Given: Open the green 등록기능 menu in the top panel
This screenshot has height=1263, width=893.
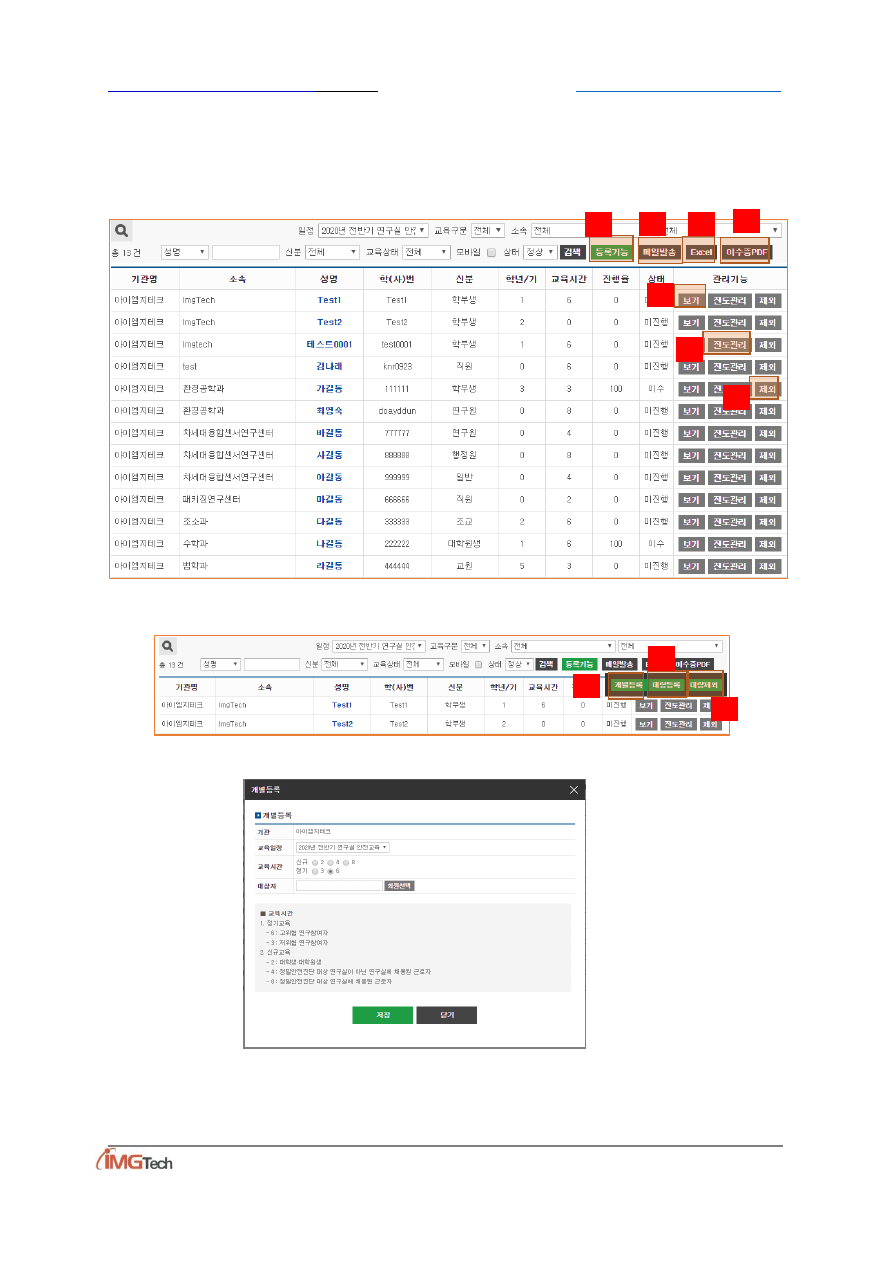Looking at the screenshot, I should click(x=610, y=252).
